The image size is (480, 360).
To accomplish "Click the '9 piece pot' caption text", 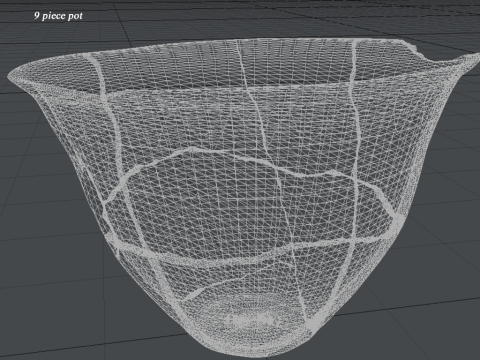I will (58, 16).
